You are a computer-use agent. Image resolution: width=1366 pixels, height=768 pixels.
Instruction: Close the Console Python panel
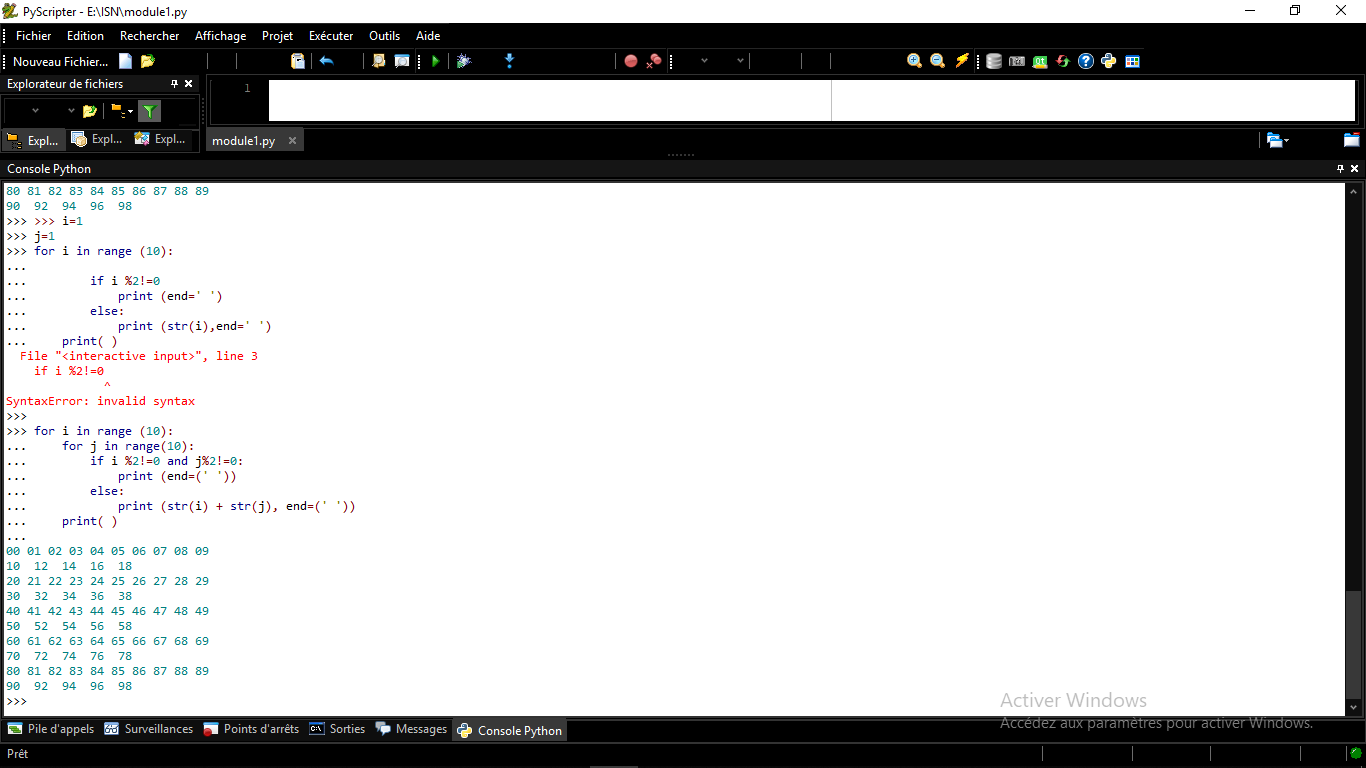click(x=1355, y=169)
